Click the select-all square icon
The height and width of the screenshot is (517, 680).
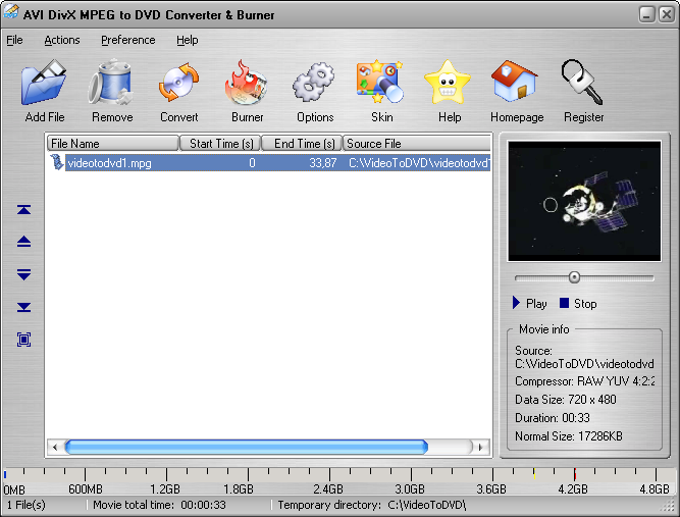[x=24, y=339]
